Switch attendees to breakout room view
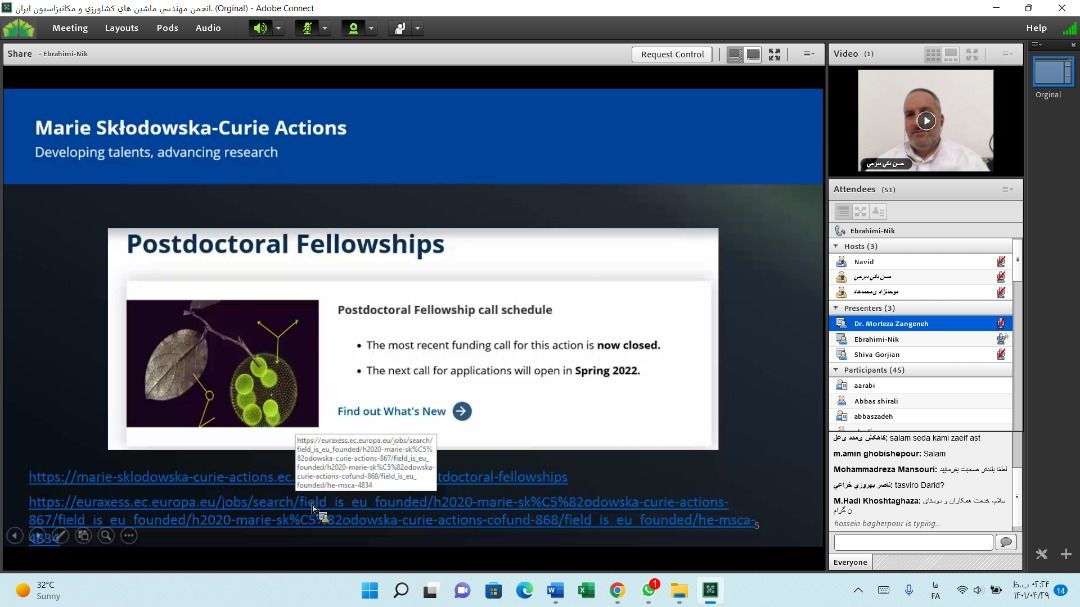The image size is (1080, 607). 860,211
